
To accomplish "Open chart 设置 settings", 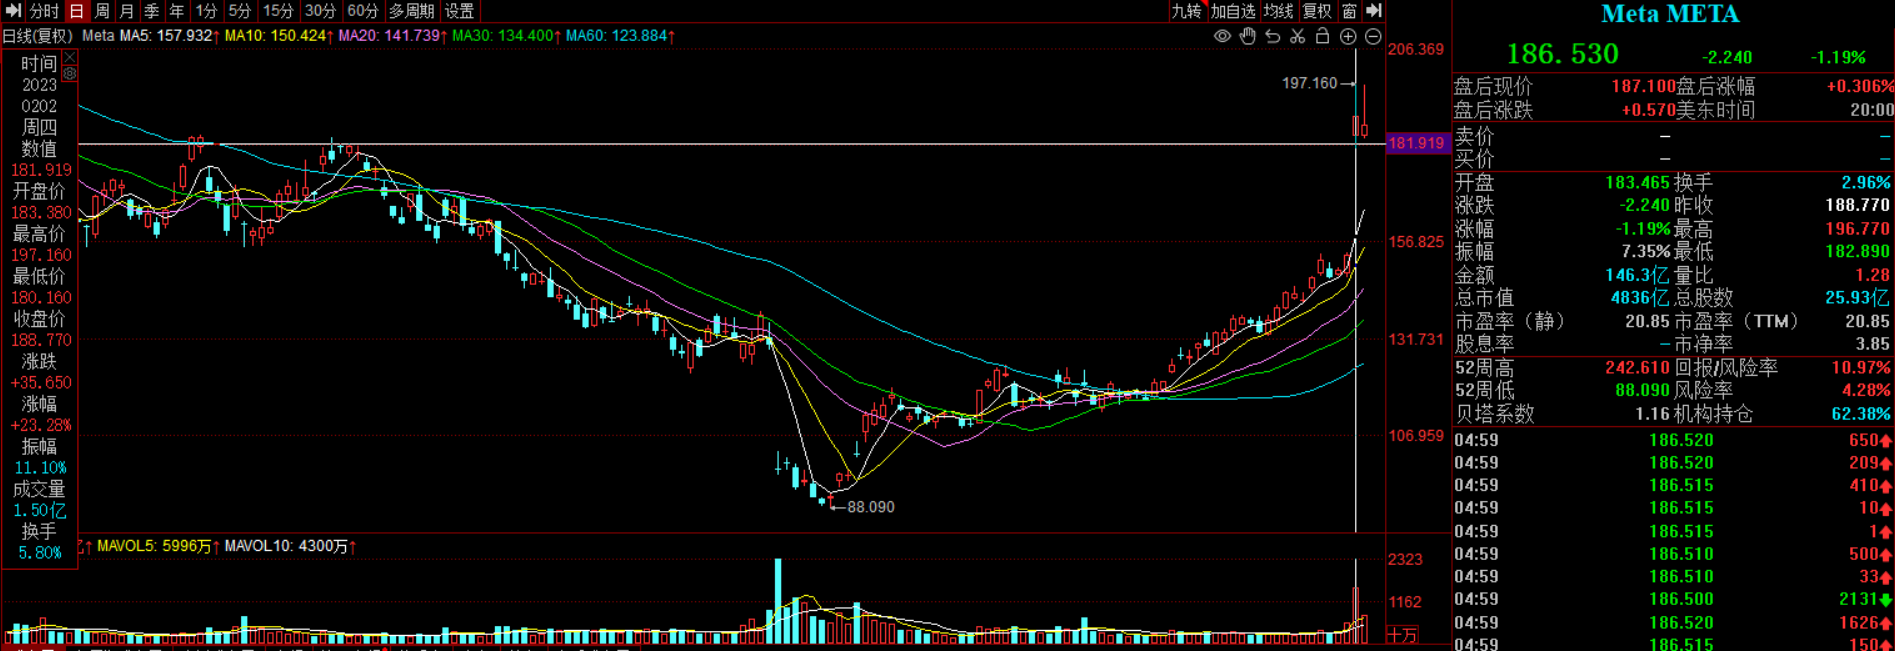I will [459, 11].
